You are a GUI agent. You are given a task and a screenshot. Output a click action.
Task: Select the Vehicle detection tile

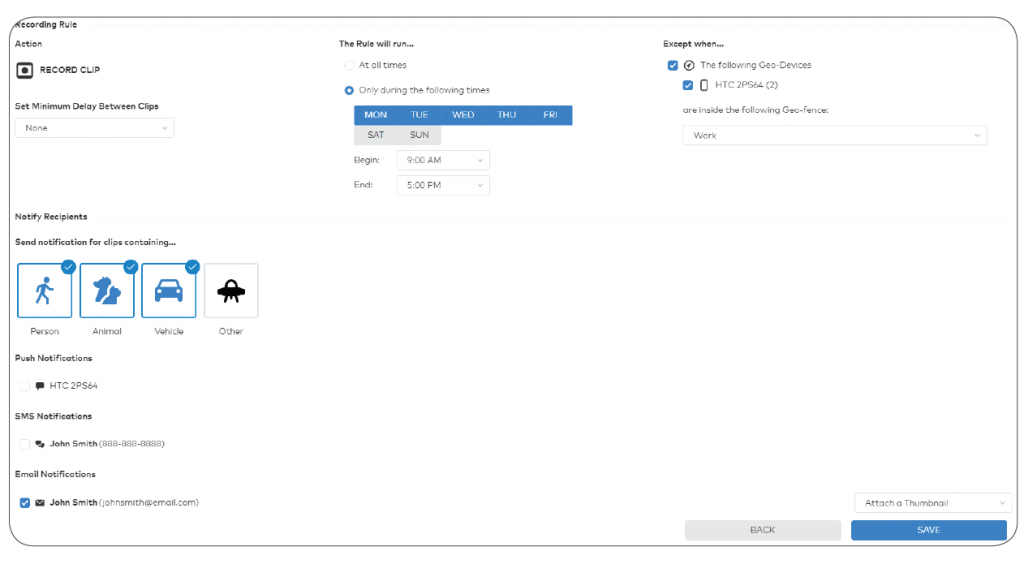tap(169, 291)
